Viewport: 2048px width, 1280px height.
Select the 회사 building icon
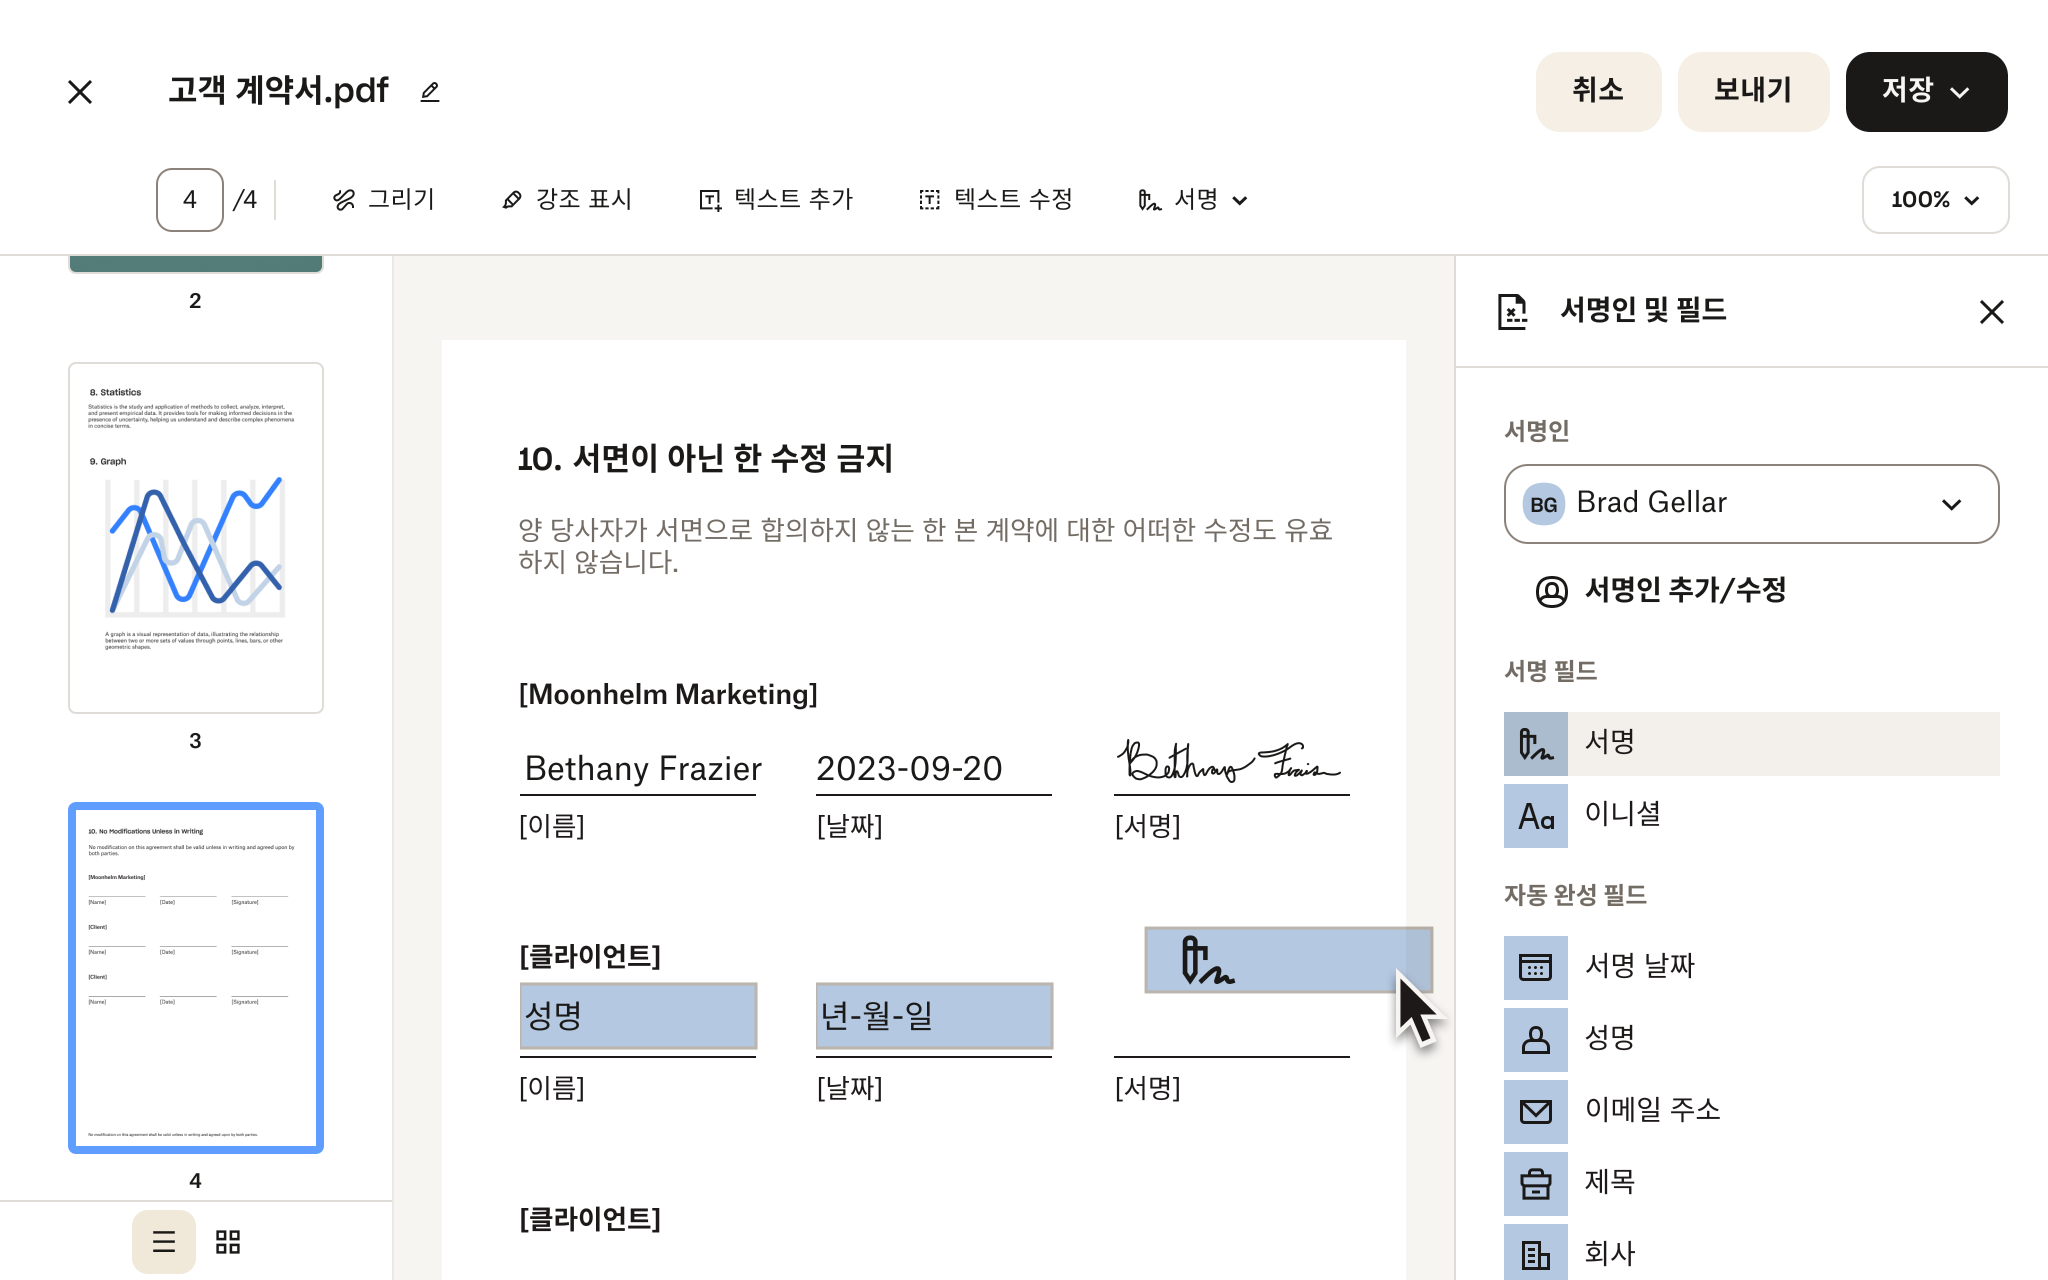point(1536,1252)
